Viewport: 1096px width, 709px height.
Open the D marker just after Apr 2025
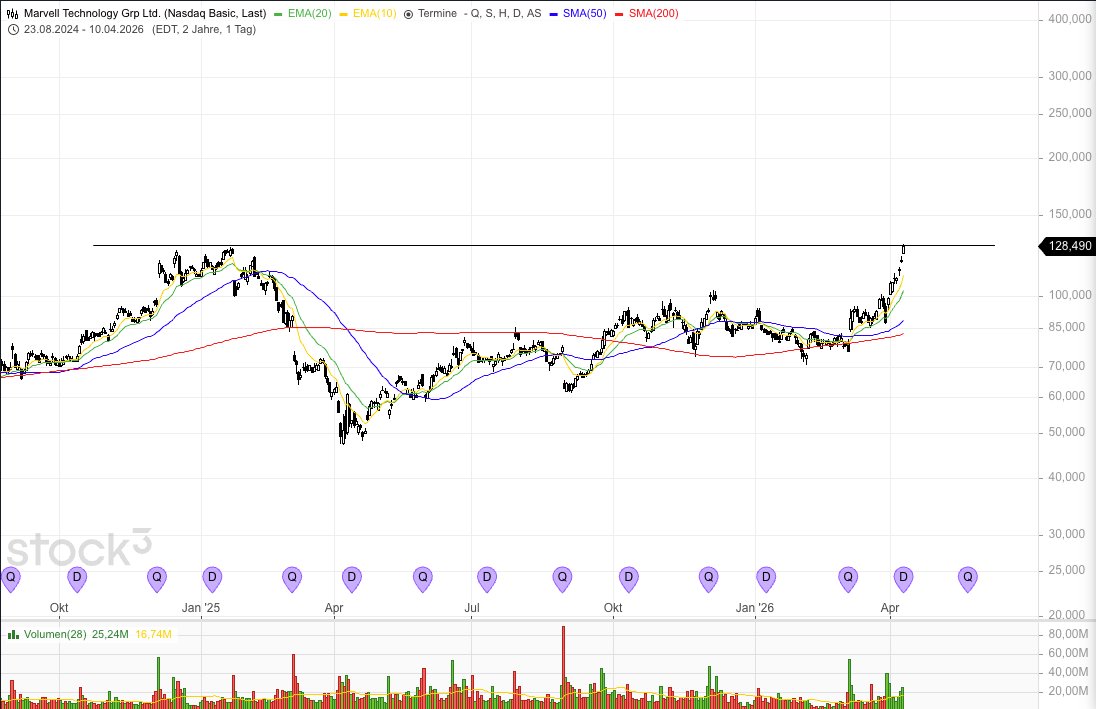pos(352,579)
